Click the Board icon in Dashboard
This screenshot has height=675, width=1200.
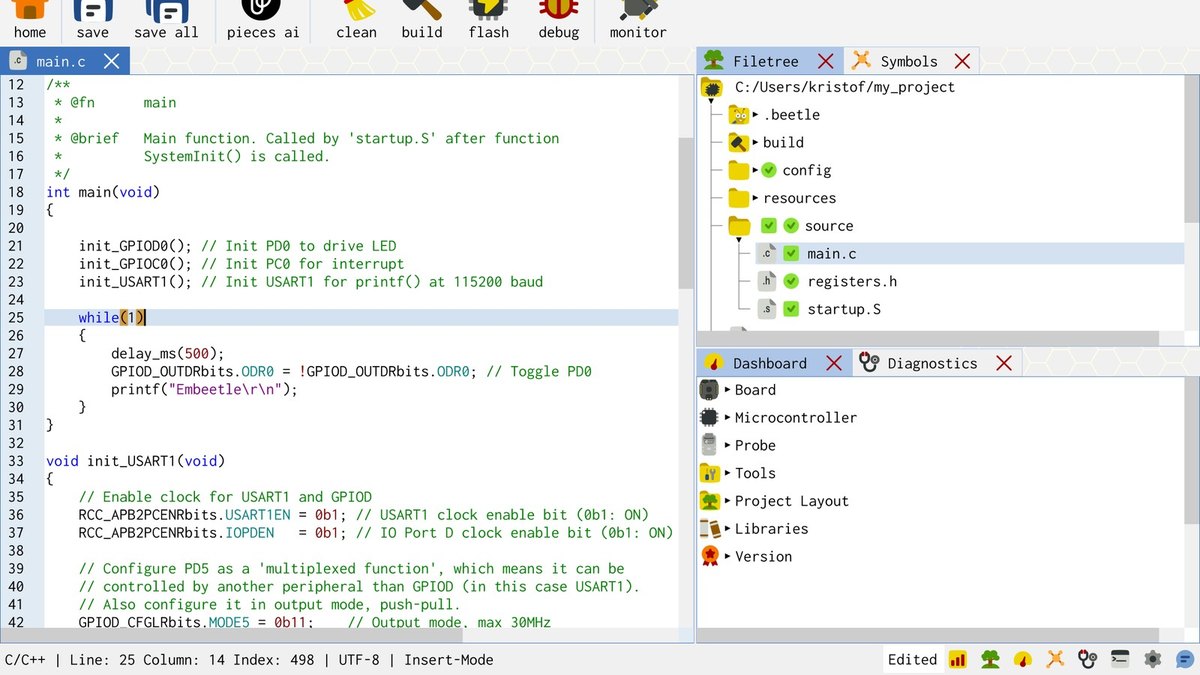click(710, 390)
